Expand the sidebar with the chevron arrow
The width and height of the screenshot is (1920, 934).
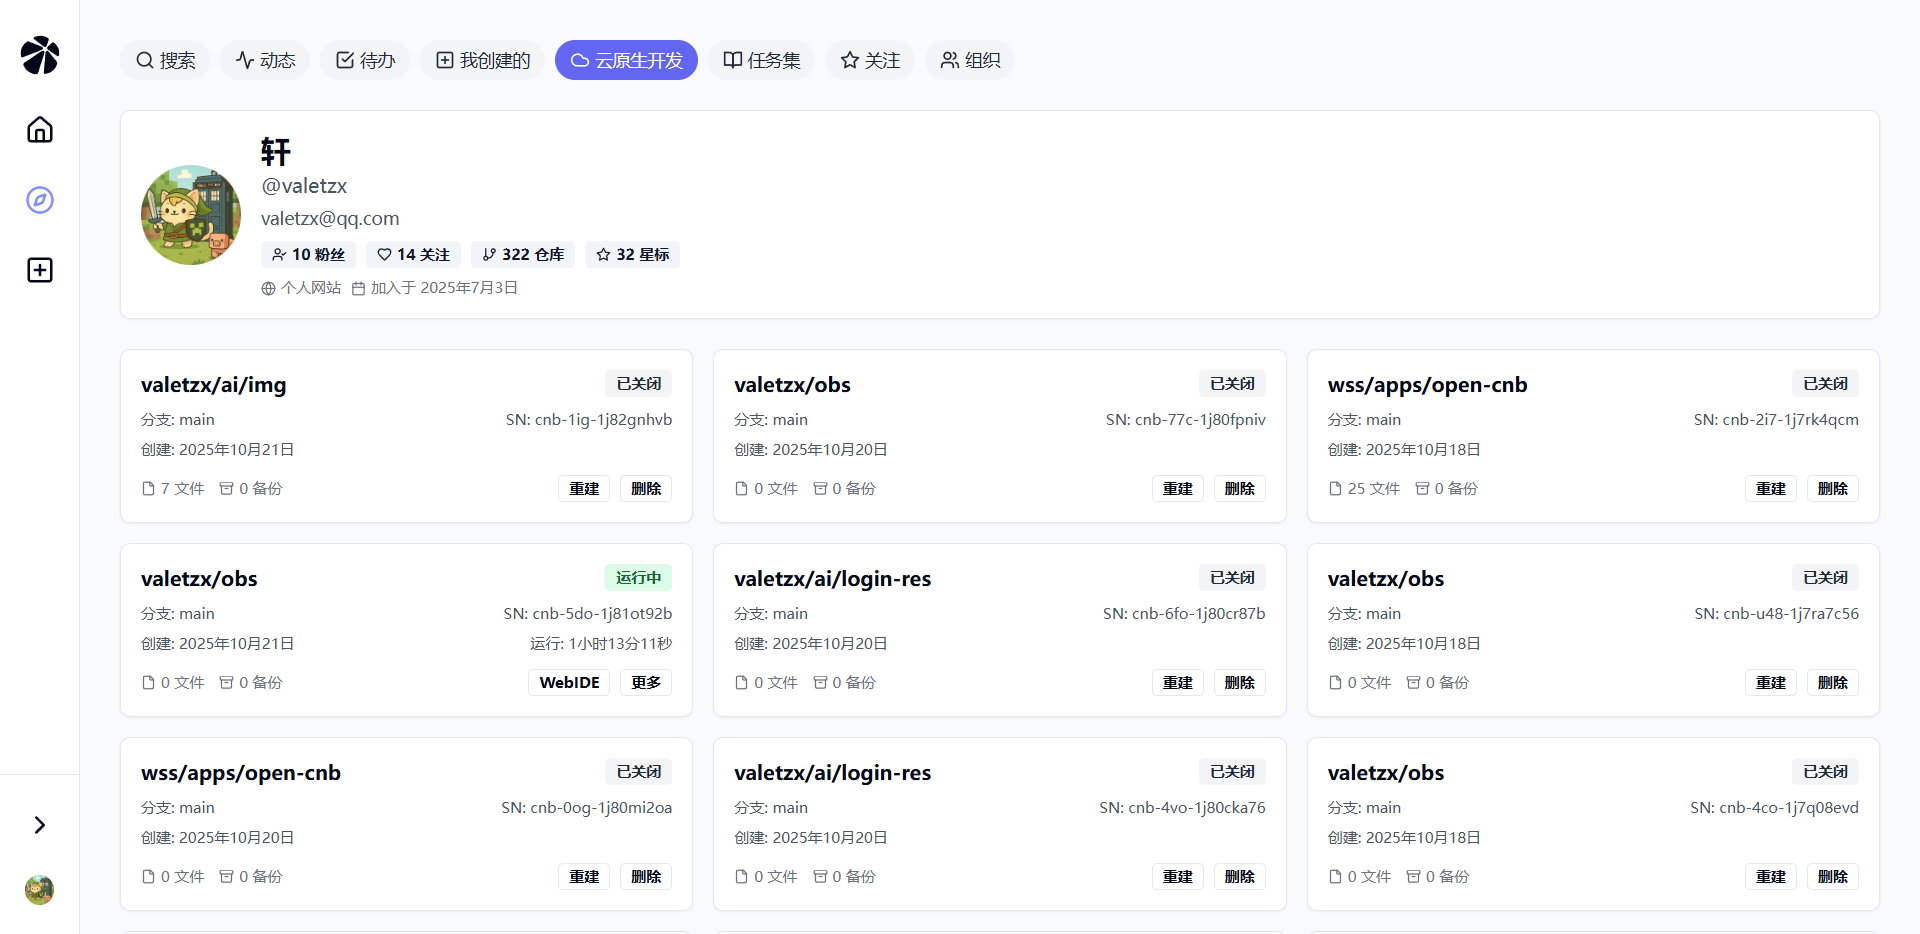click(x=39, y=824)
